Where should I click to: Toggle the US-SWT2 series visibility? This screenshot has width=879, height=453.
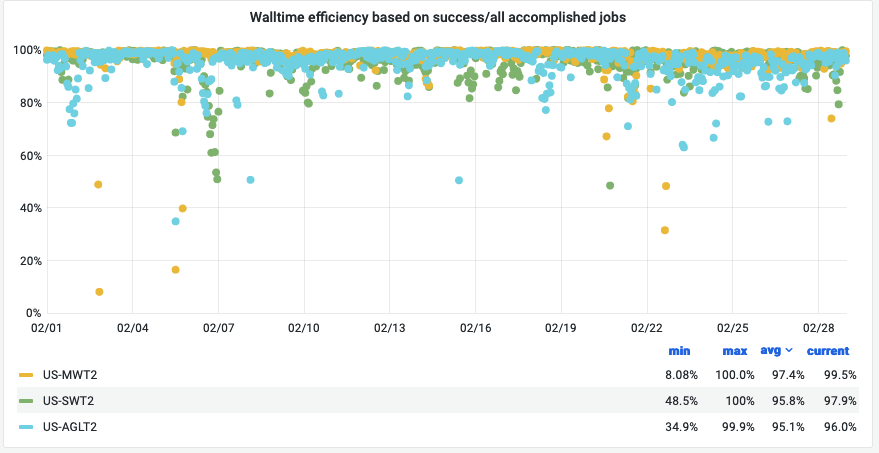coord(69,401)
